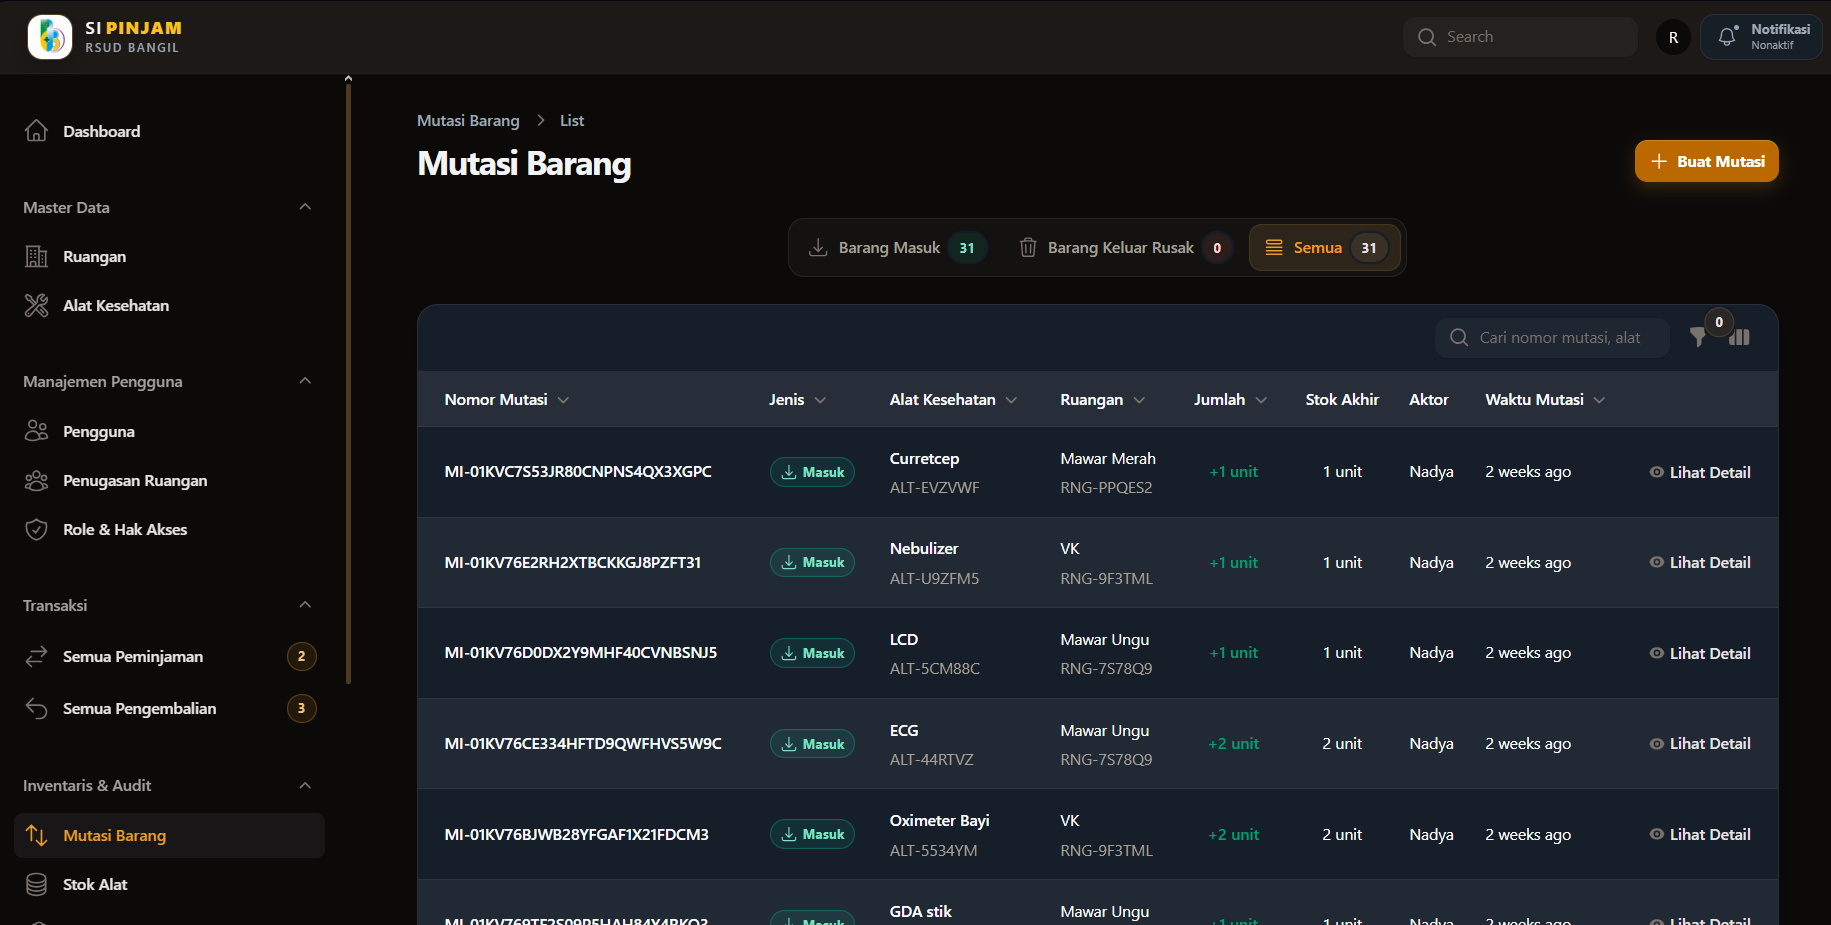The width and height of the screenshot is (1831, 925).
Task: Open the R user avatar menu
Action: [x=1673, y=37]
